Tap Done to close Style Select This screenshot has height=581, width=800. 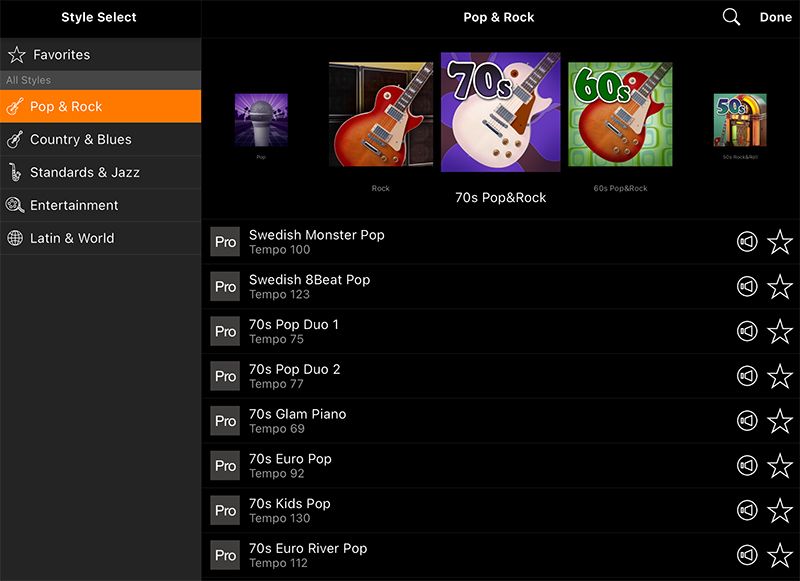[x=775, y=17]
